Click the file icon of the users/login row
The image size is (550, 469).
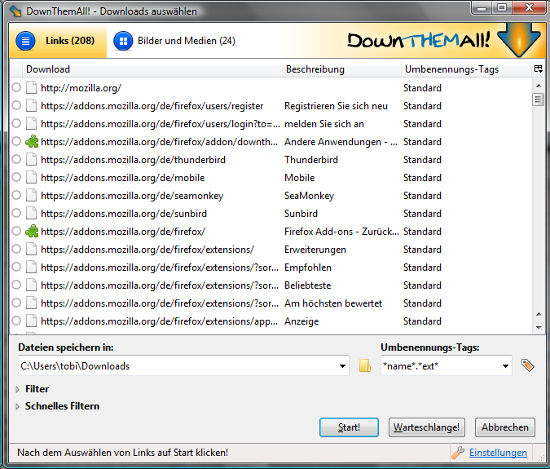pyautogui.click(x=31, y=123)
